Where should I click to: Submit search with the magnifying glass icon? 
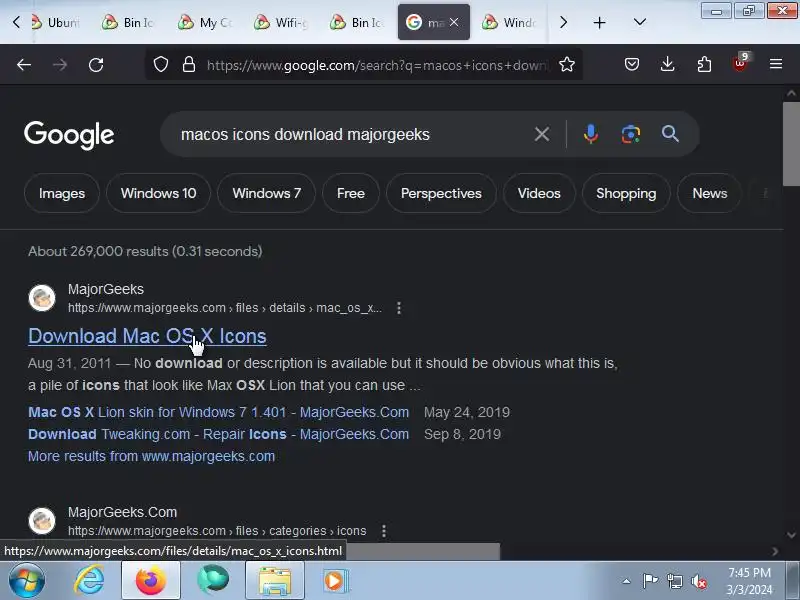point(670,134)
